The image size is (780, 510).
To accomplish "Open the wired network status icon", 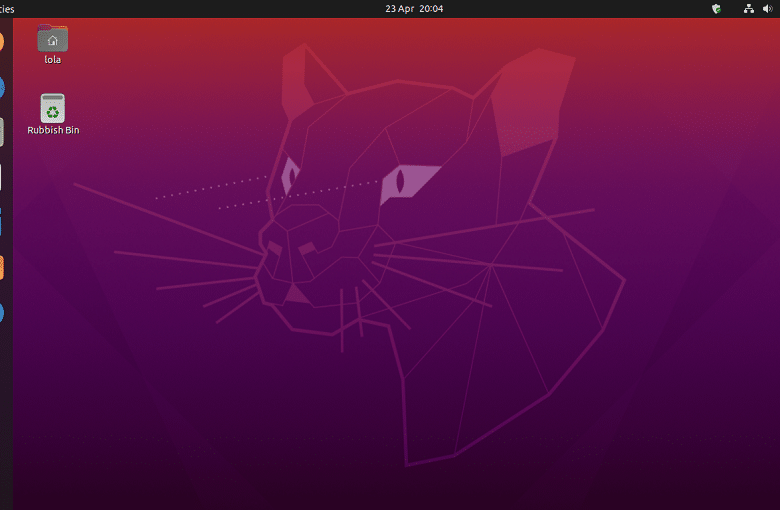I will (748, 8).
